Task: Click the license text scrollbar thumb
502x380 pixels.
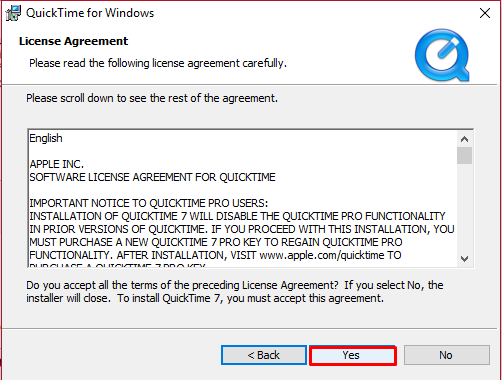Action: click(x=464, y=155)
